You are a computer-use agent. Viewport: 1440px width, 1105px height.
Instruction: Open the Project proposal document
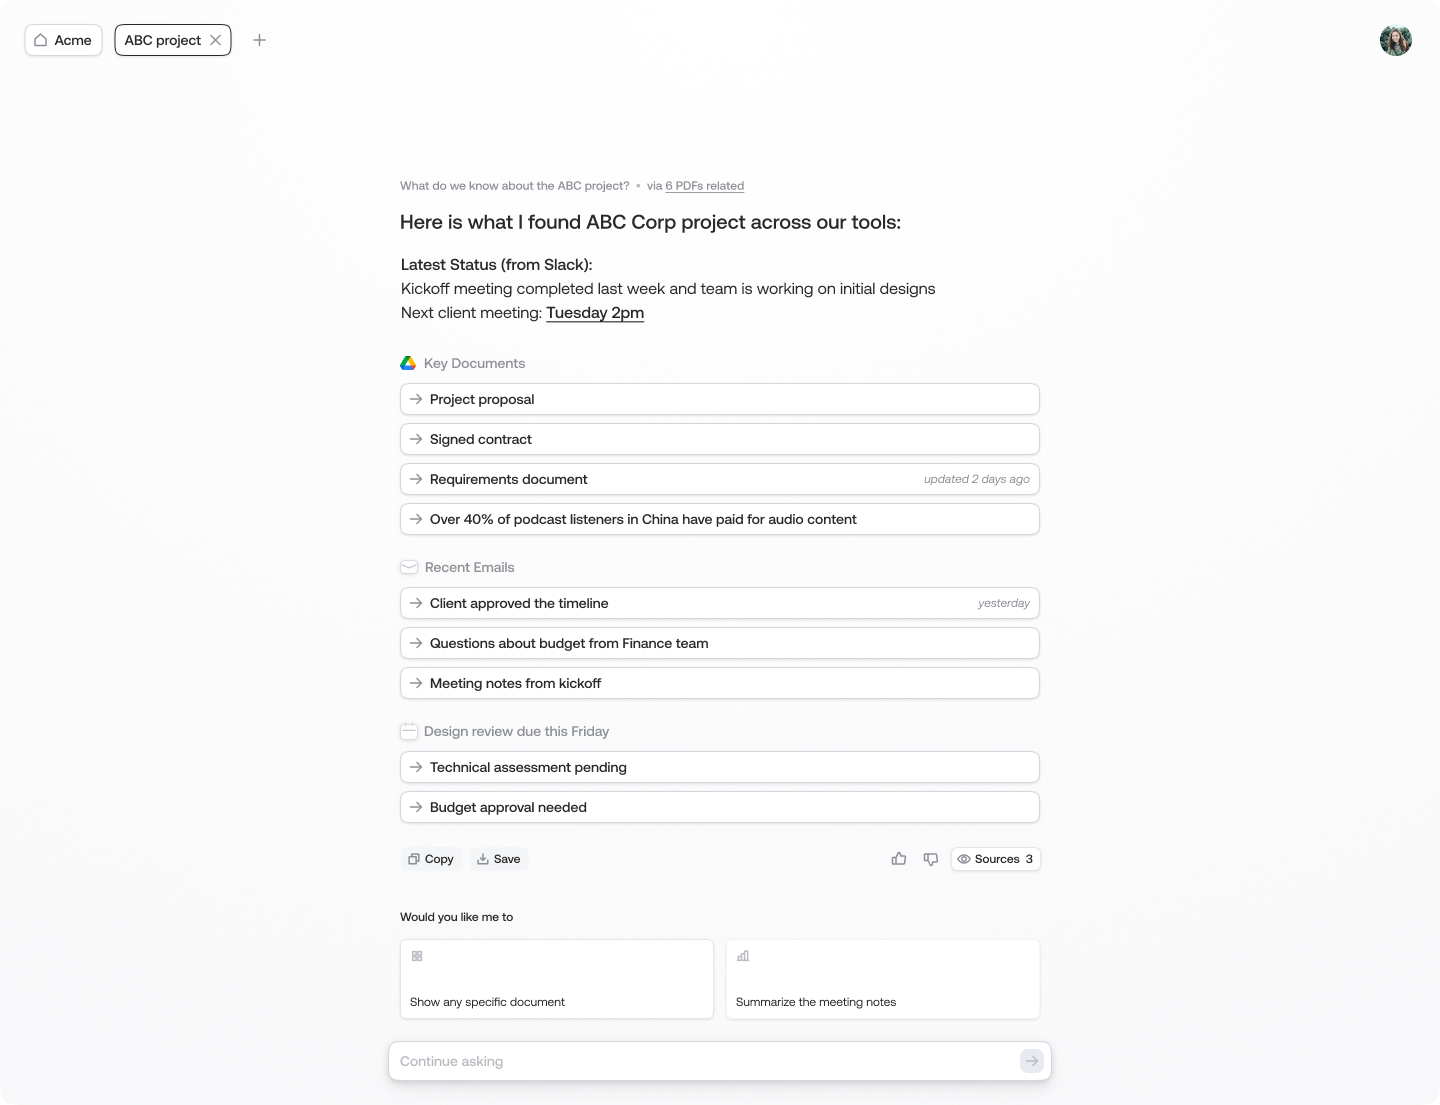(720, 399)
